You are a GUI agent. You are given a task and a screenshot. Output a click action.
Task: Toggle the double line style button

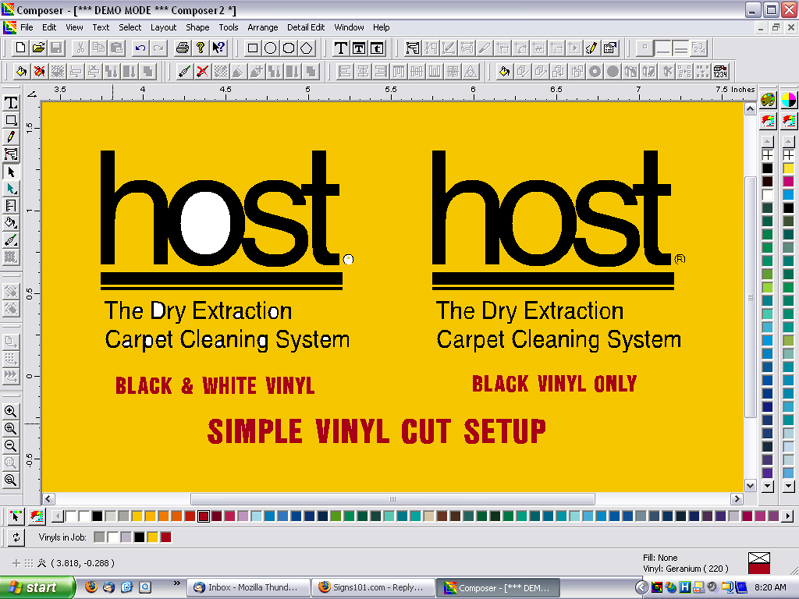point(681,48)
